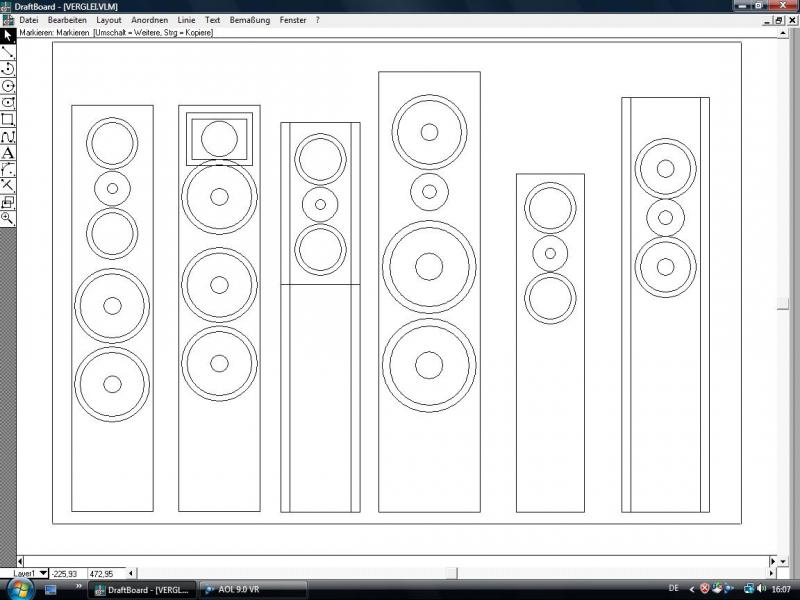The height and width of the screenshot is (600, 800).
Task: Restore the inner document window
Action: click(x=779, y=20)
